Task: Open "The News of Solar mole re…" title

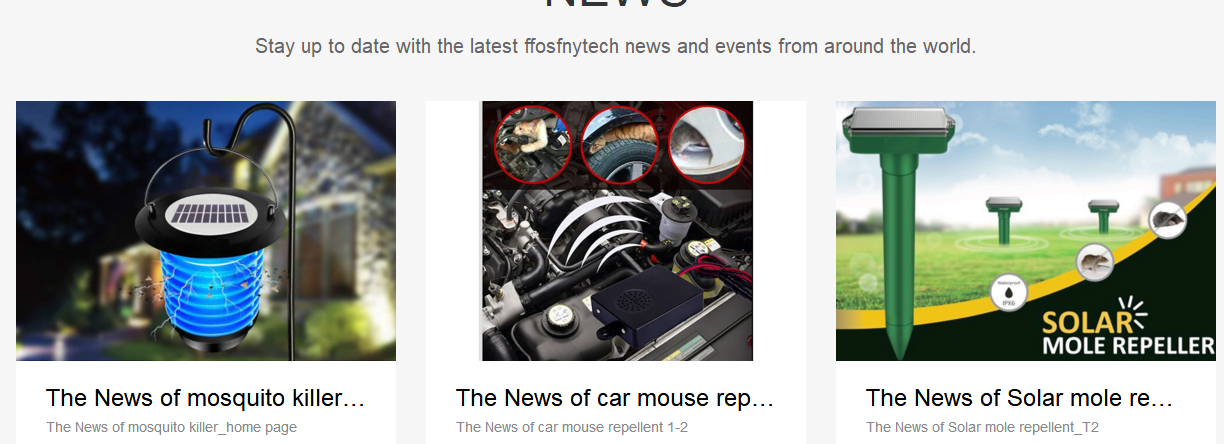Action: tap(1020, 398)
